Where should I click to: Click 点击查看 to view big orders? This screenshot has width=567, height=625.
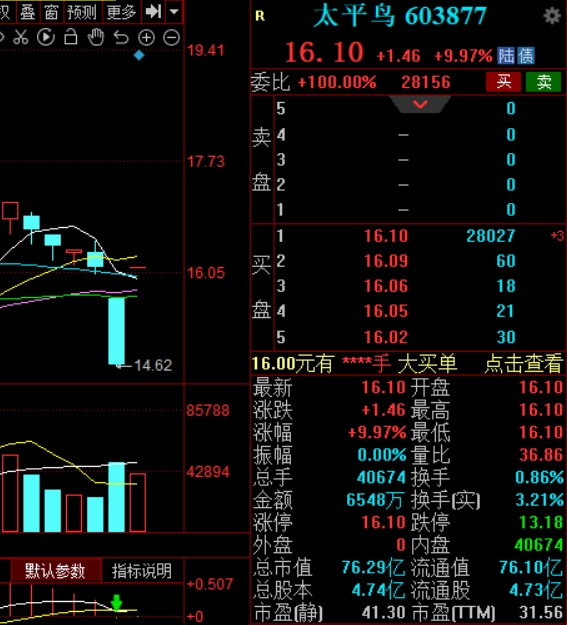point(523,363)
